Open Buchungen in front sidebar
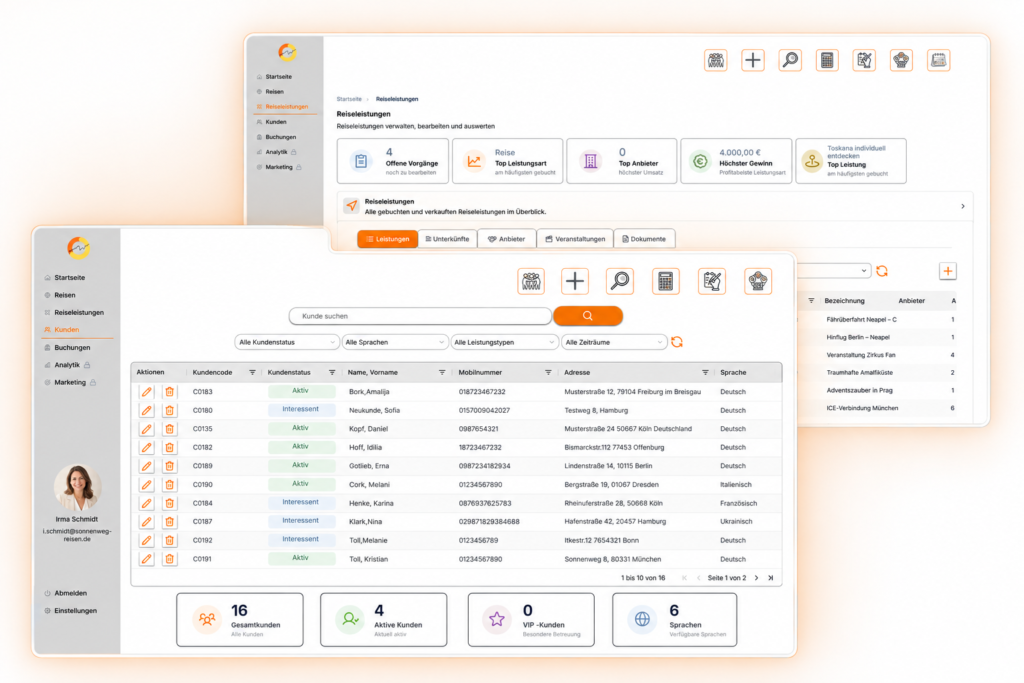The height and width of the screenshot is (683, 1024). pyautogui.click(x=72, y=347)
